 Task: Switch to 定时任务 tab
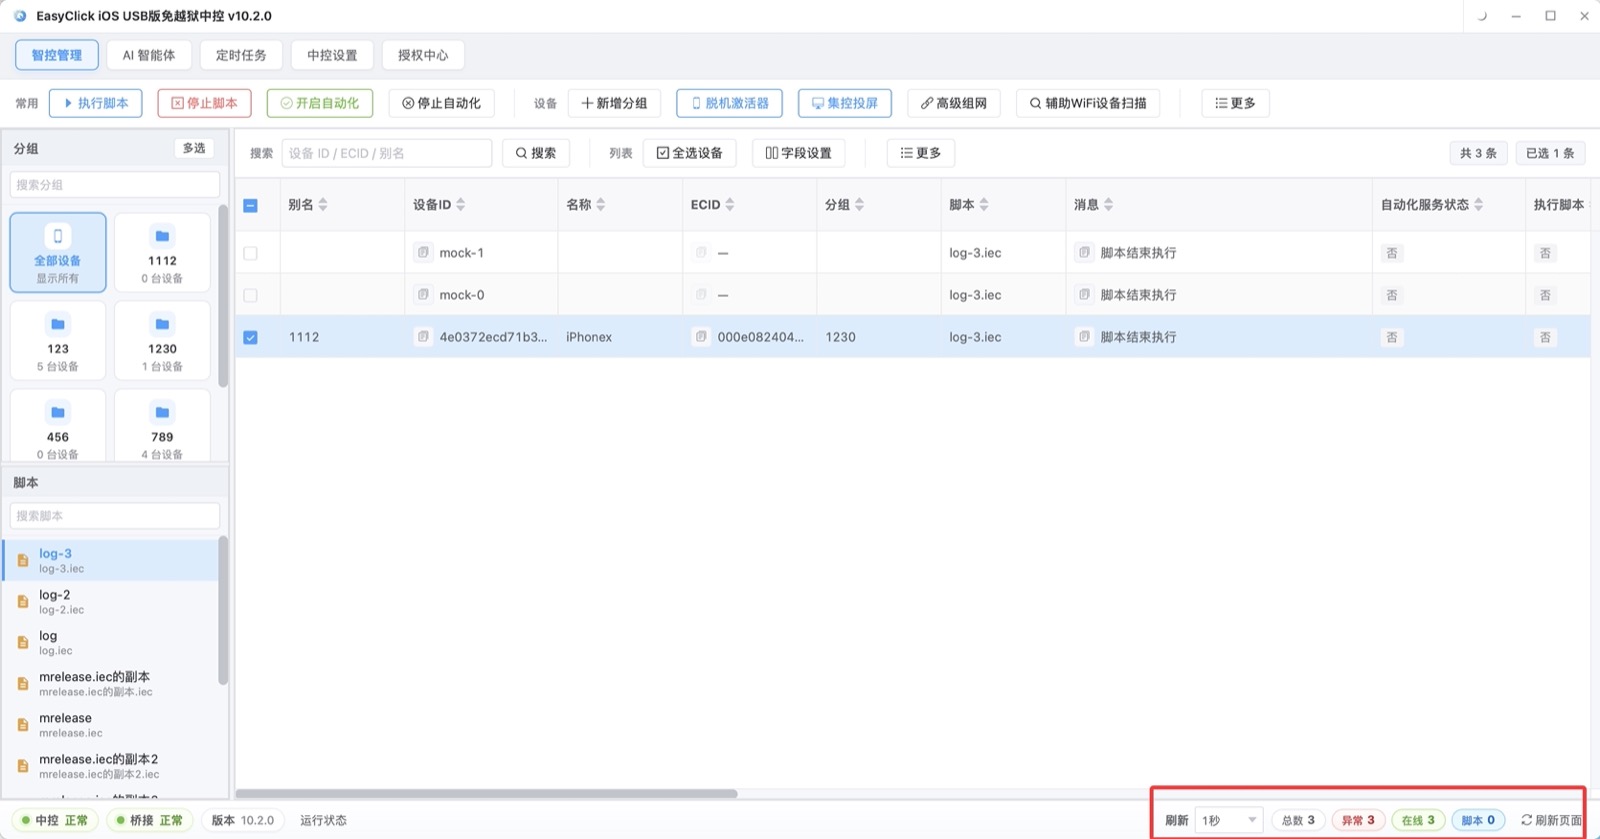click(x=241, y=55)
